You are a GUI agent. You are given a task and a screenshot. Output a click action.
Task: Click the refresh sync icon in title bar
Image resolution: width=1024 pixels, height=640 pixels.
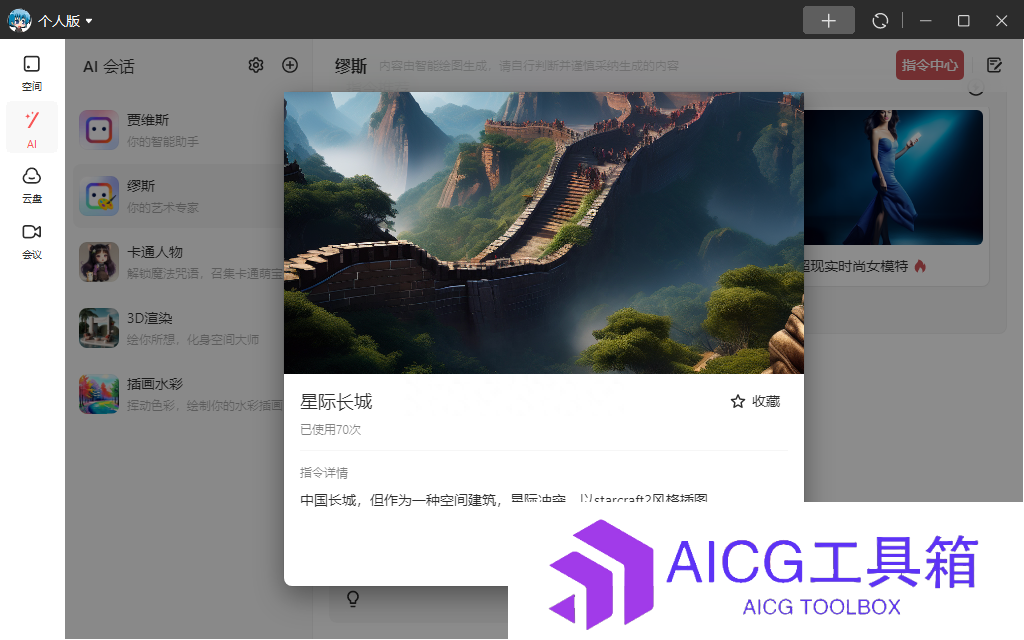coord(880,21)
